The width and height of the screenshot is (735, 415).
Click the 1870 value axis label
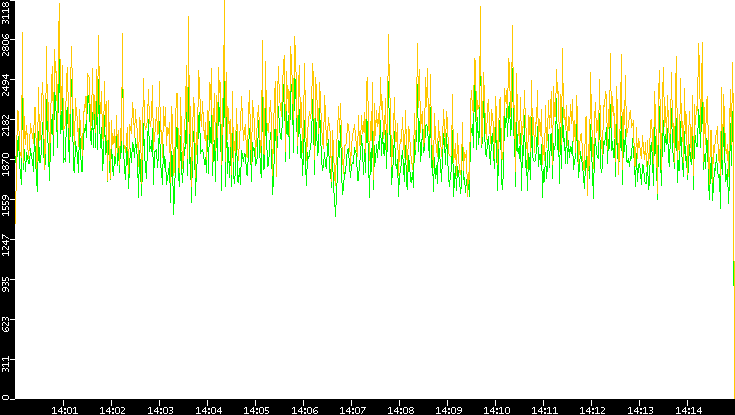pyautogui.click(x=6, y=165)
